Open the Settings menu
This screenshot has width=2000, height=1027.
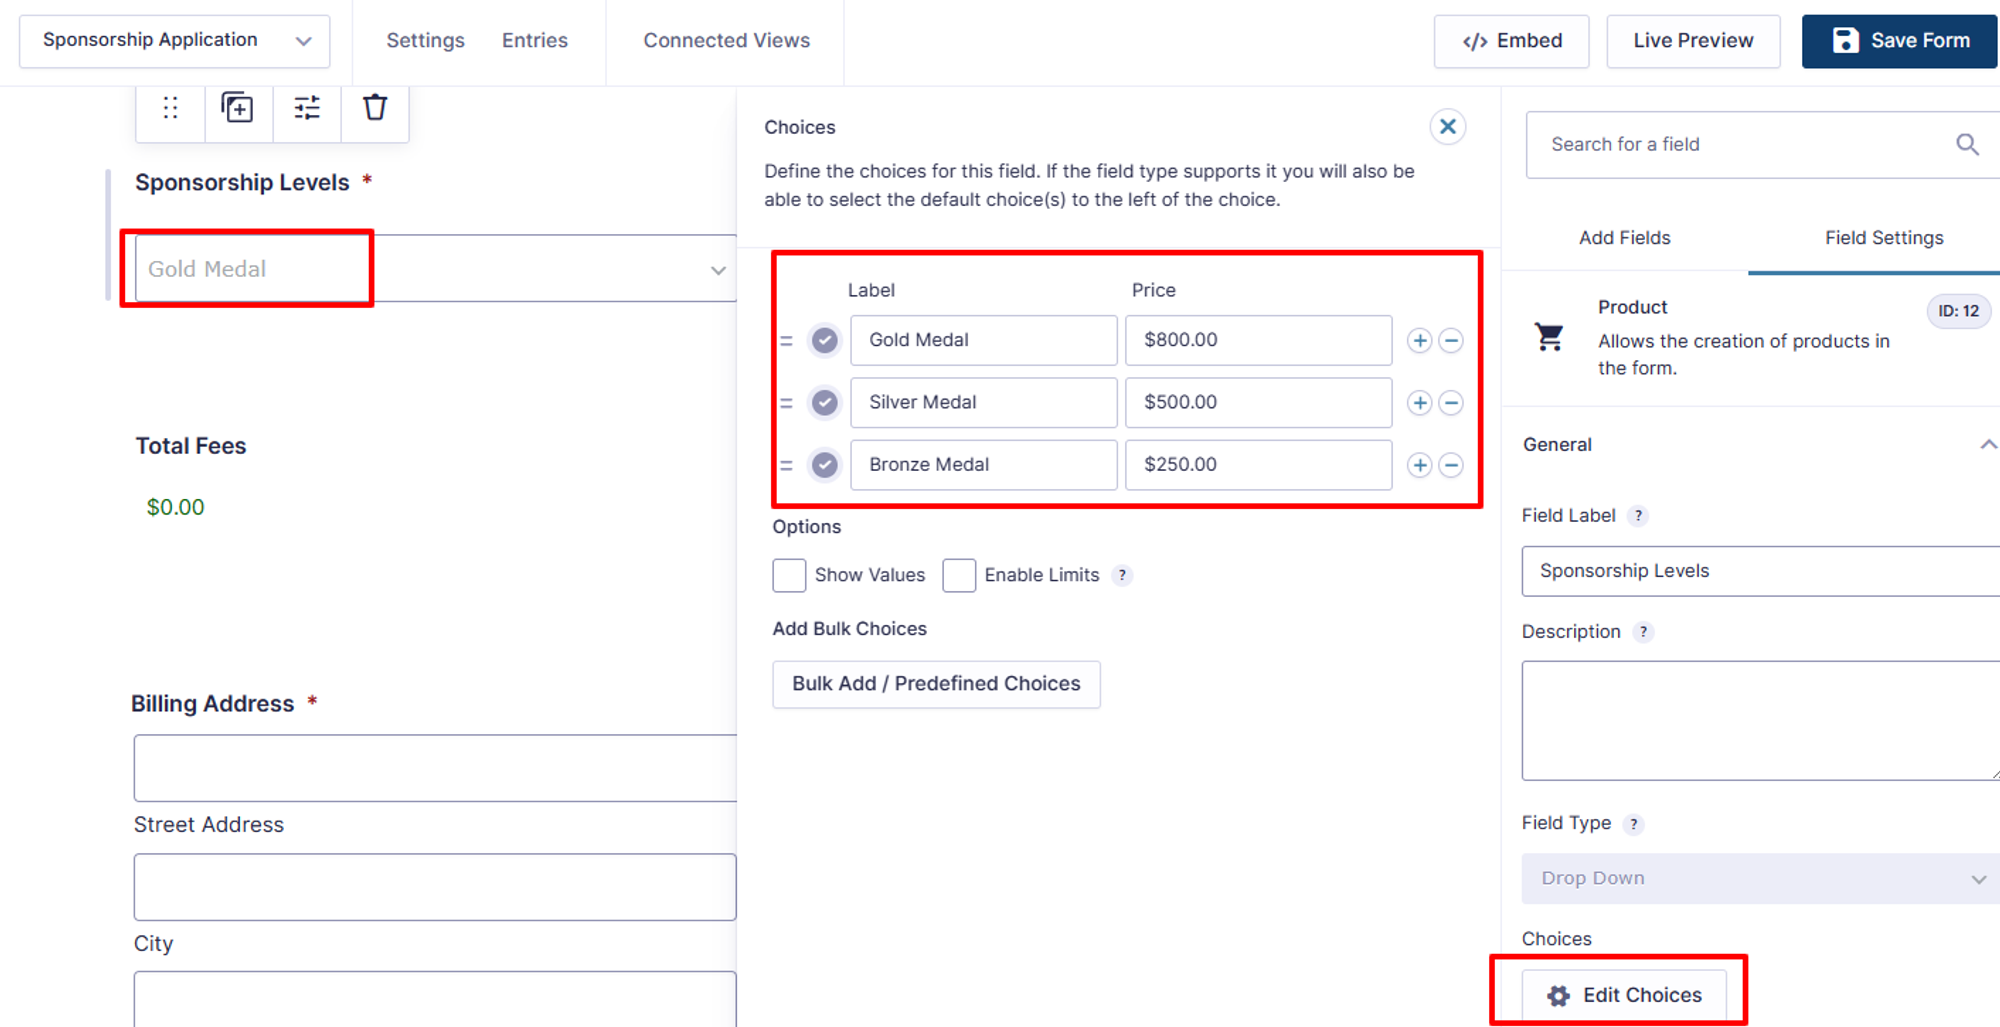pos(425,41)
